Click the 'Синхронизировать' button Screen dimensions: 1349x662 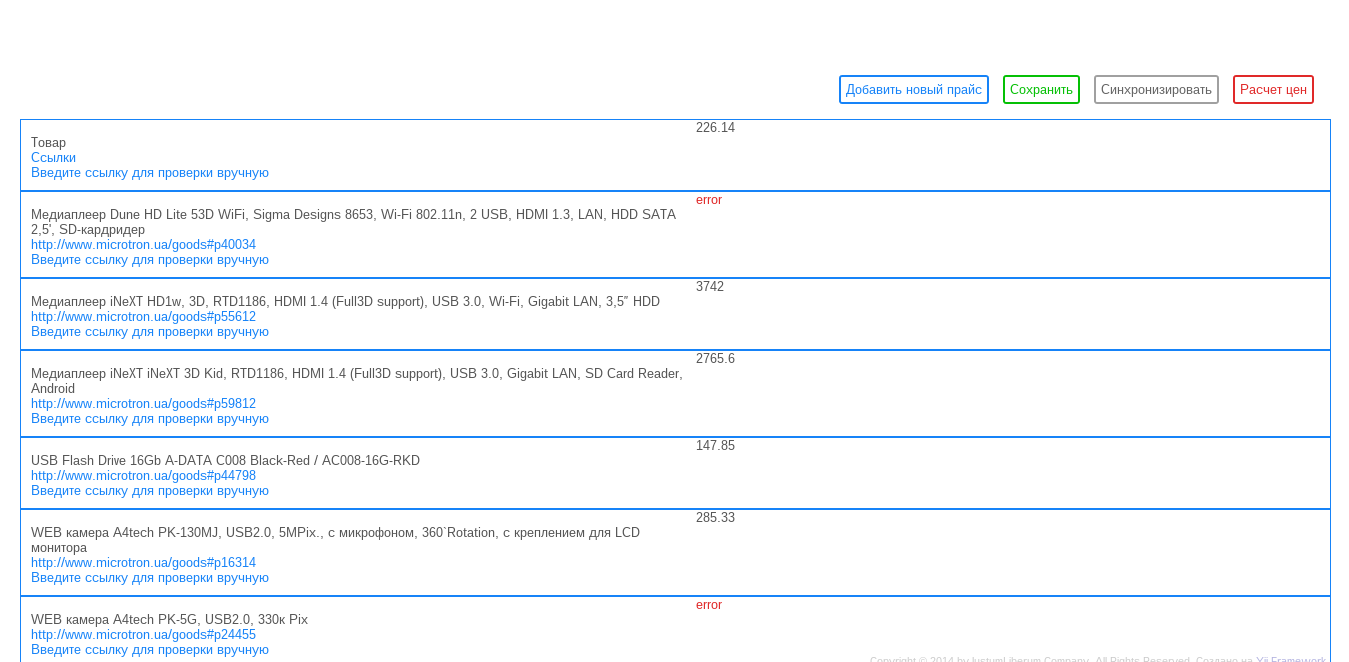tap(1156, 89)
